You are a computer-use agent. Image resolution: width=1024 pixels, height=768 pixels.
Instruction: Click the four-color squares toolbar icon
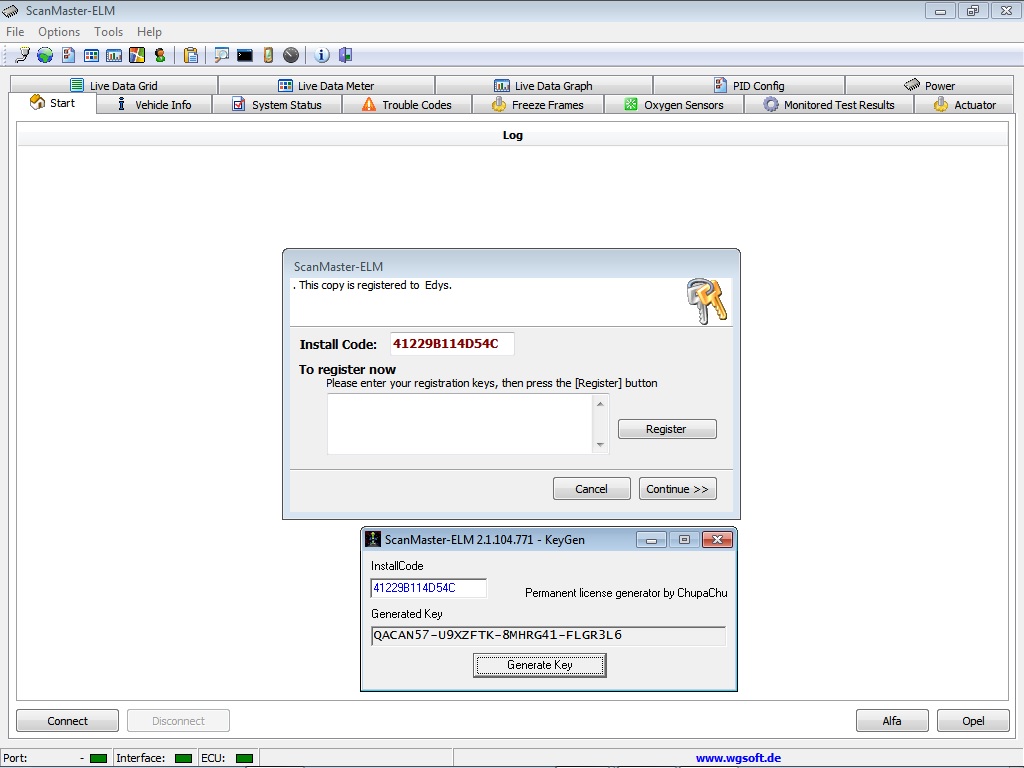[x=137, y=56]
